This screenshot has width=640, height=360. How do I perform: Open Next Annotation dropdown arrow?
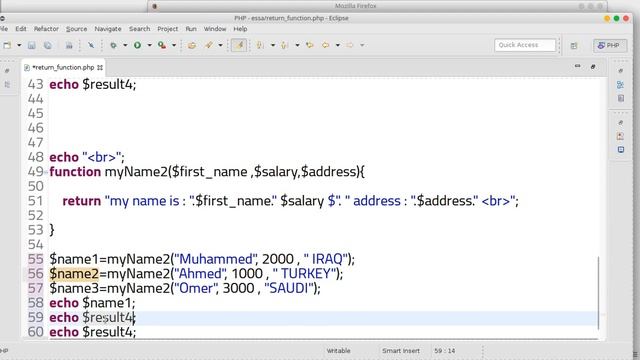pos(273,45)
